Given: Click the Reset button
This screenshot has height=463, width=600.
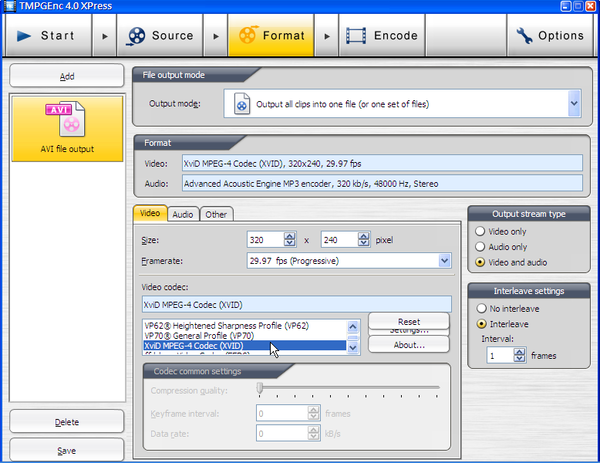Looking at the screenshot, I should 409,321.
